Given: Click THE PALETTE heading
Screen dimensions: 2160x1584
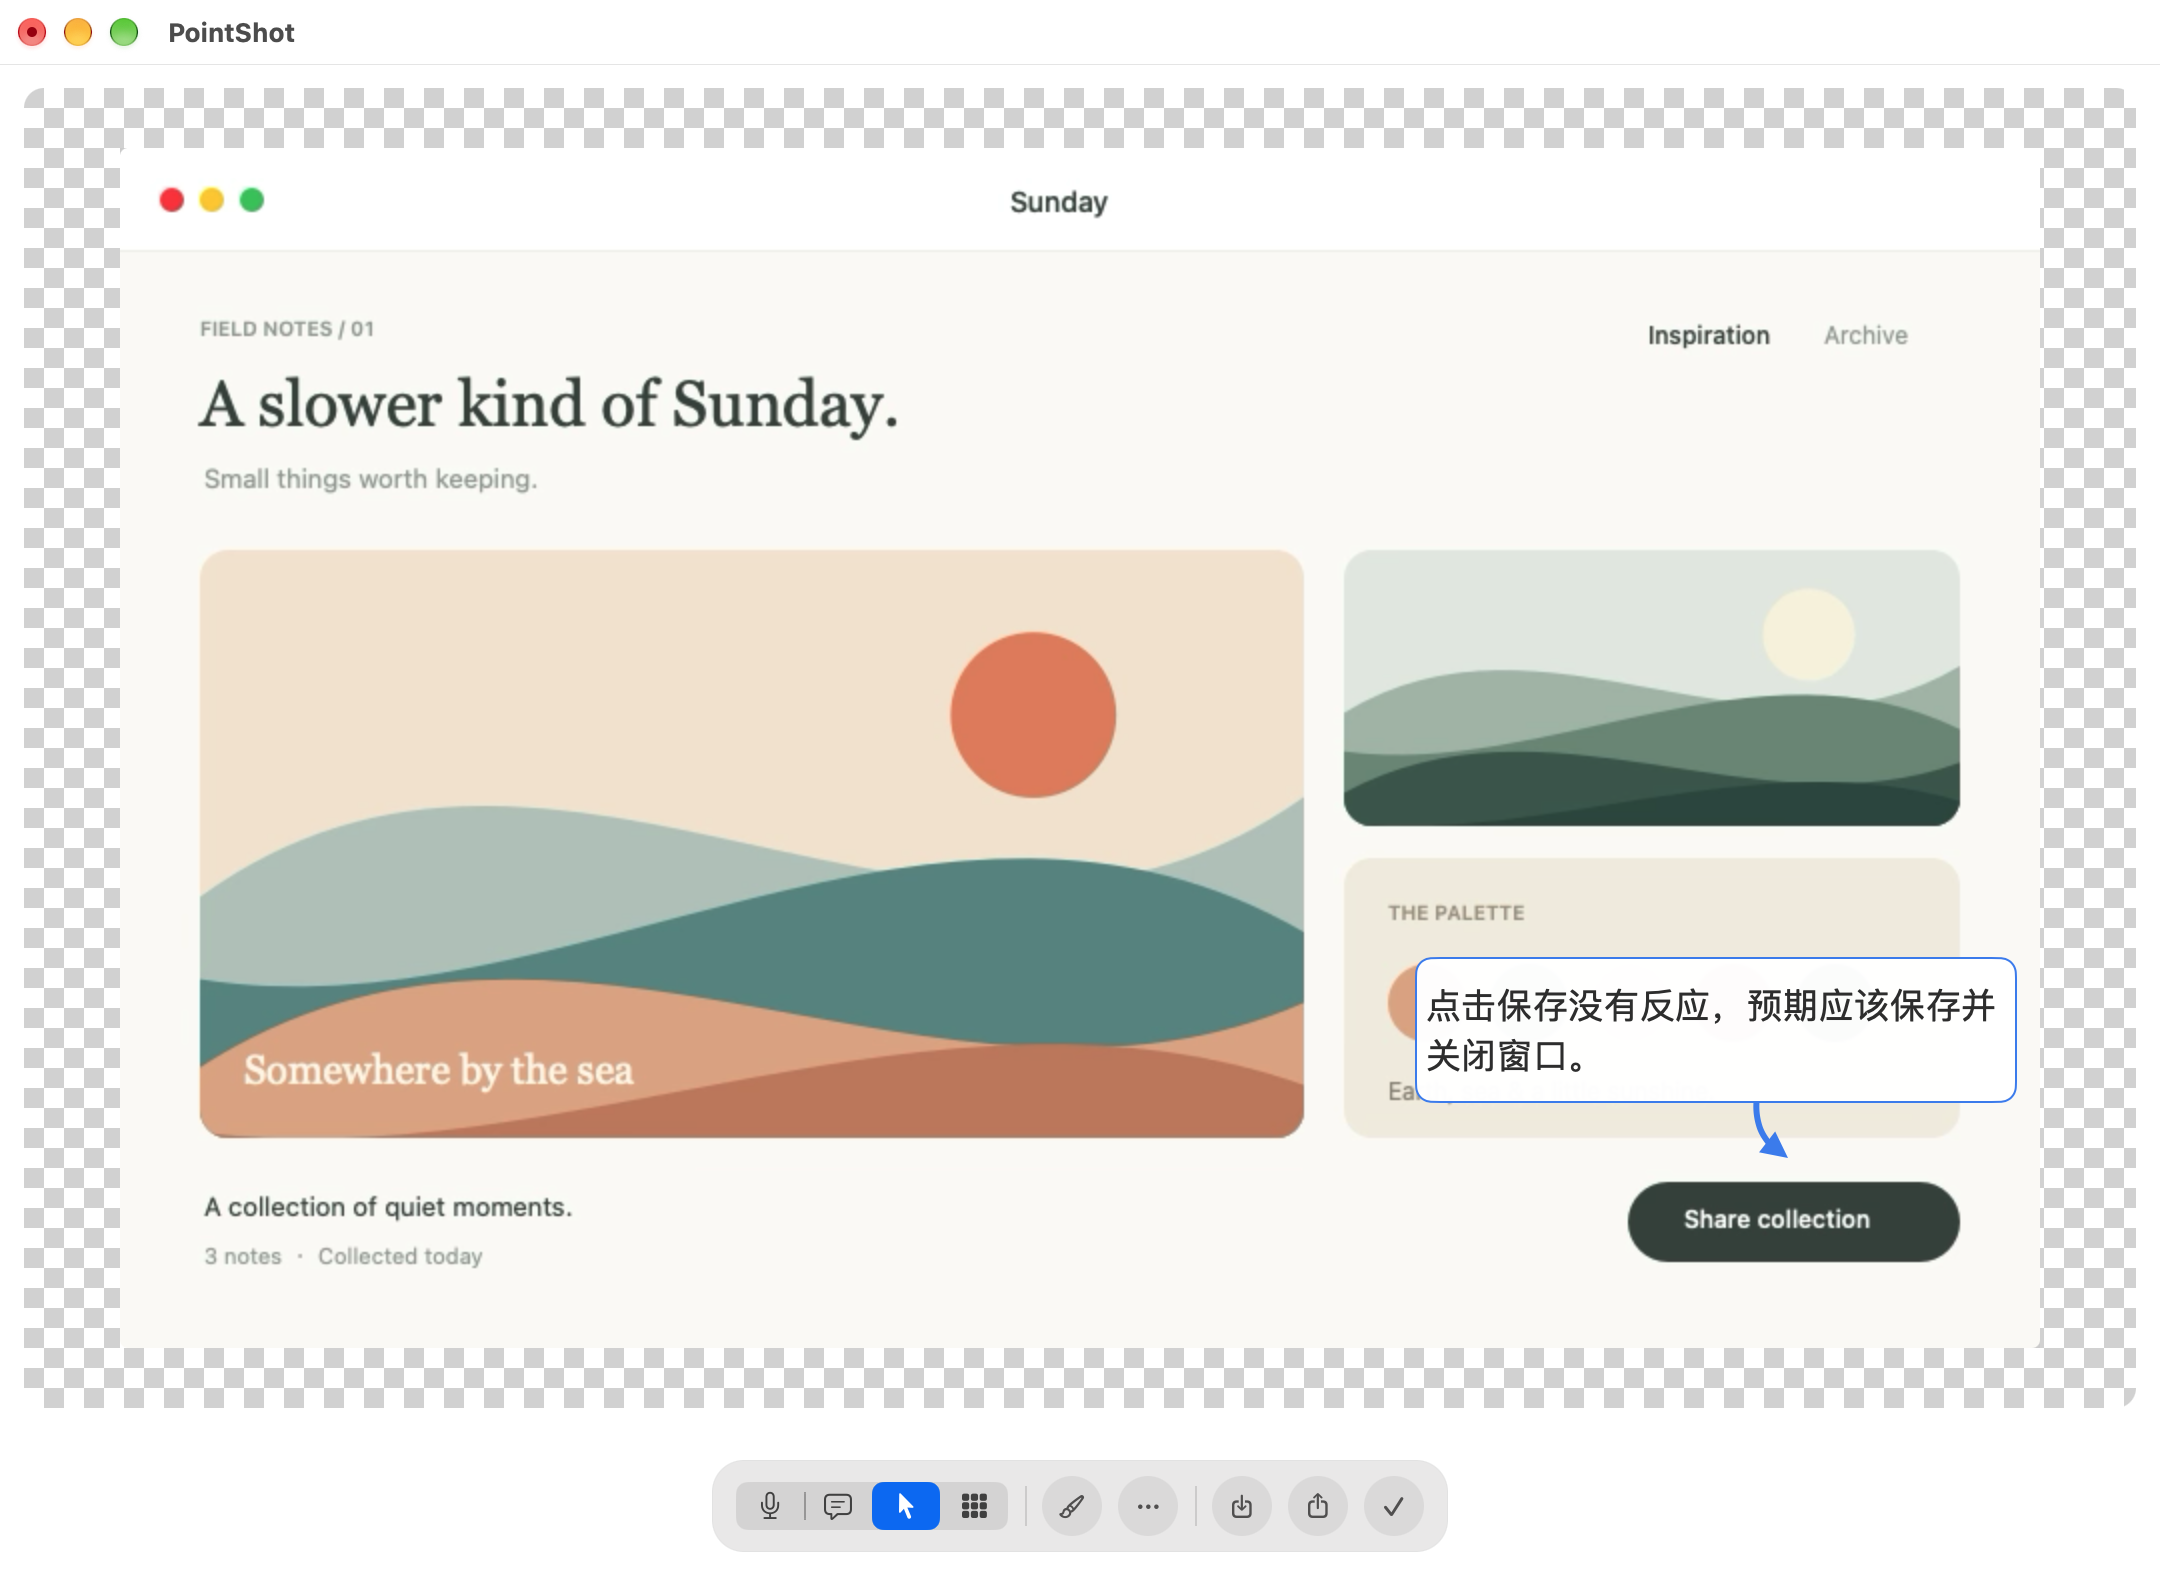Looking at the screenshot, I should coord(1456,913).
